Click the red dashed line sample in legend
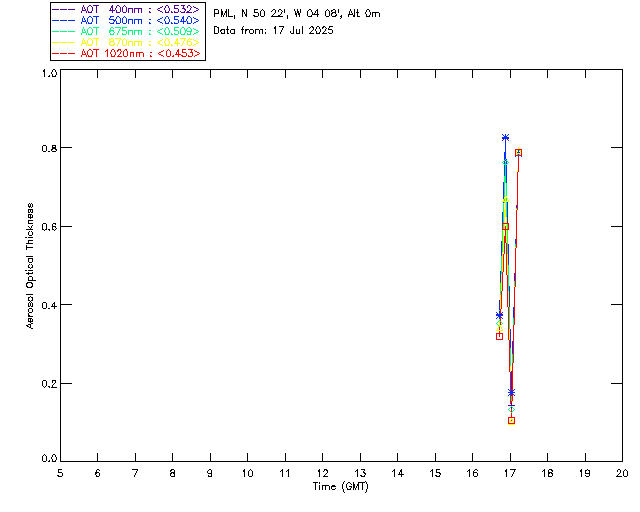 point(64,53)
